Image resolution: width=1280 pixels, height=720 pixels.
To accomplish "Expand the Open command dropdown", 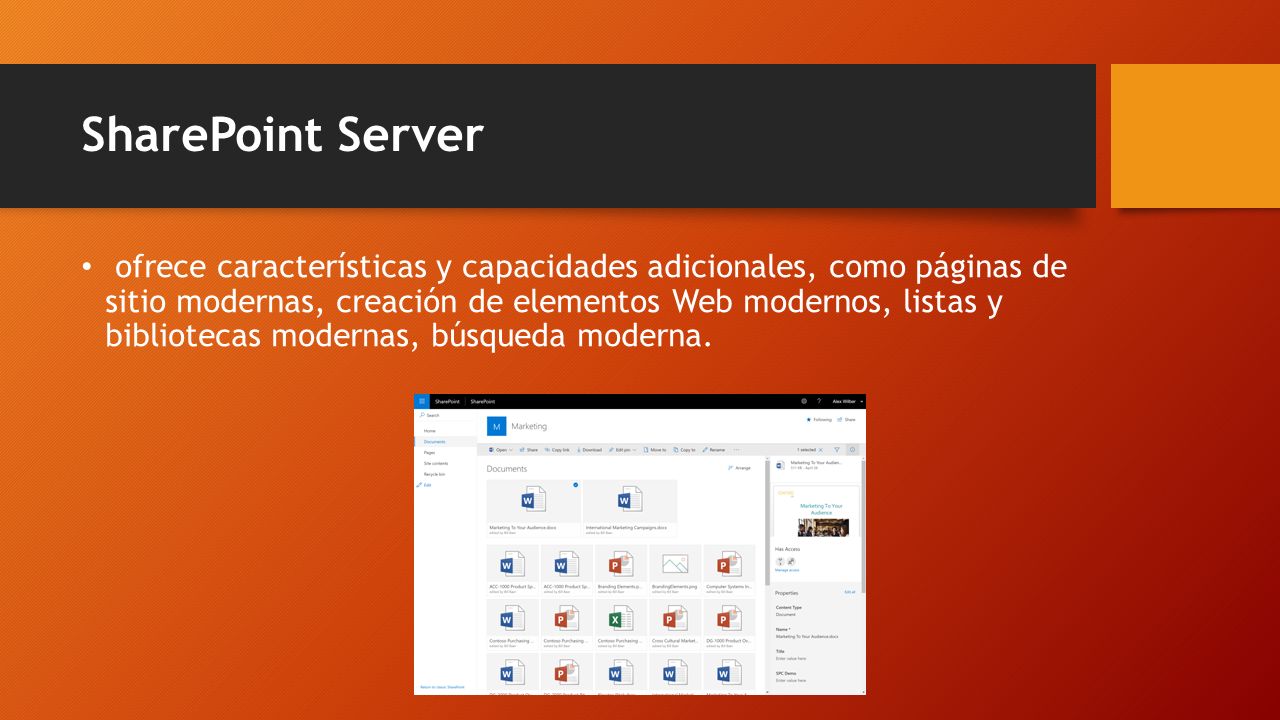I will (500, 450).
